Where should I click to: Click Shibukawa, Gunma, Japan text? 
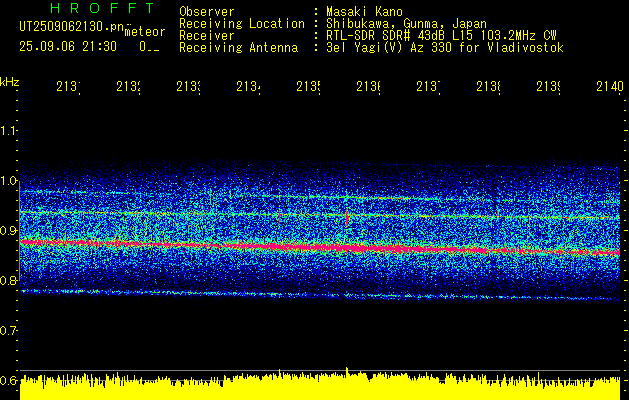coord(406,24)
